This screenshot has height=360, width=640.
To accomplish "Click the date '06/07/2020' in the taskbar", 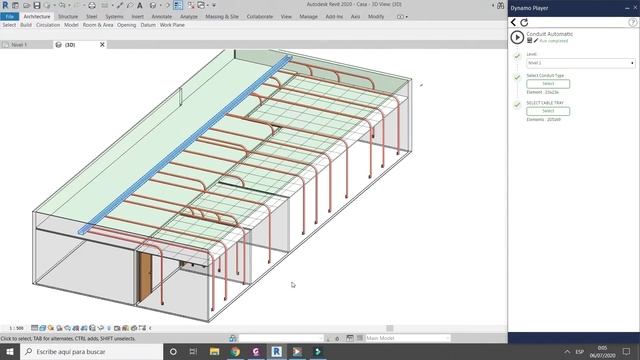I will [602, 356].
